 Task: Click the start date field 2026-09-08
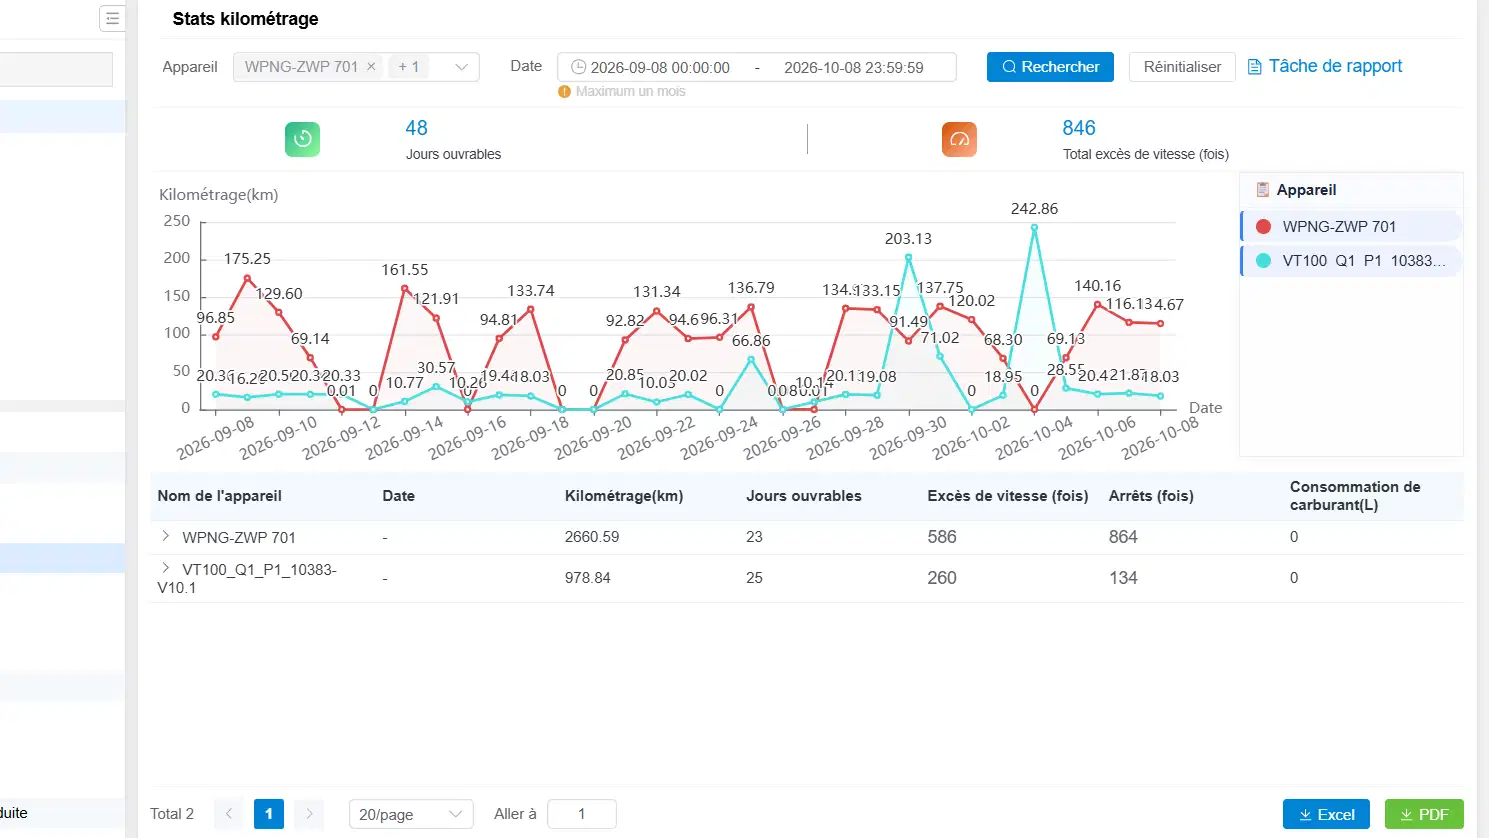click(x=660, y=67)
